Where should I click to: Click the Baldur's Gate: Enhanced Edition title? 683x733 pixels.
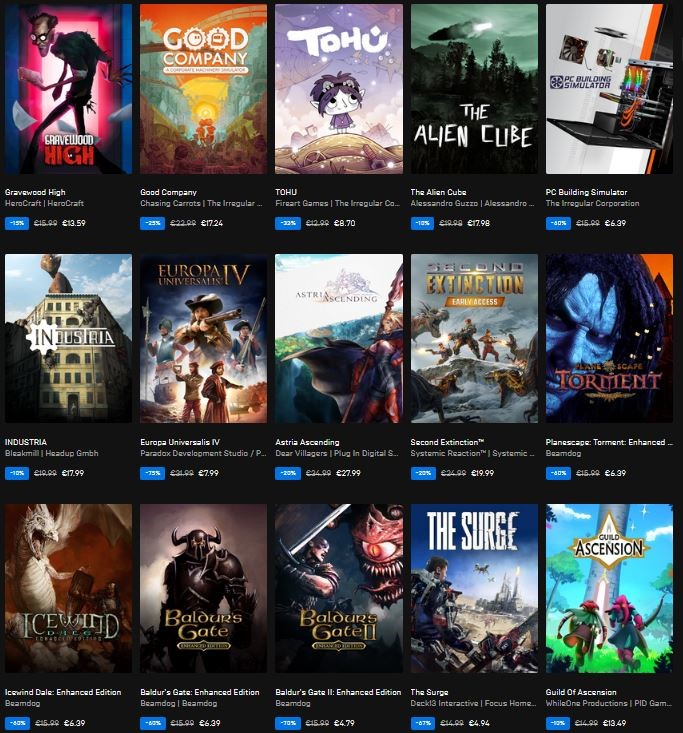[200, 692]
